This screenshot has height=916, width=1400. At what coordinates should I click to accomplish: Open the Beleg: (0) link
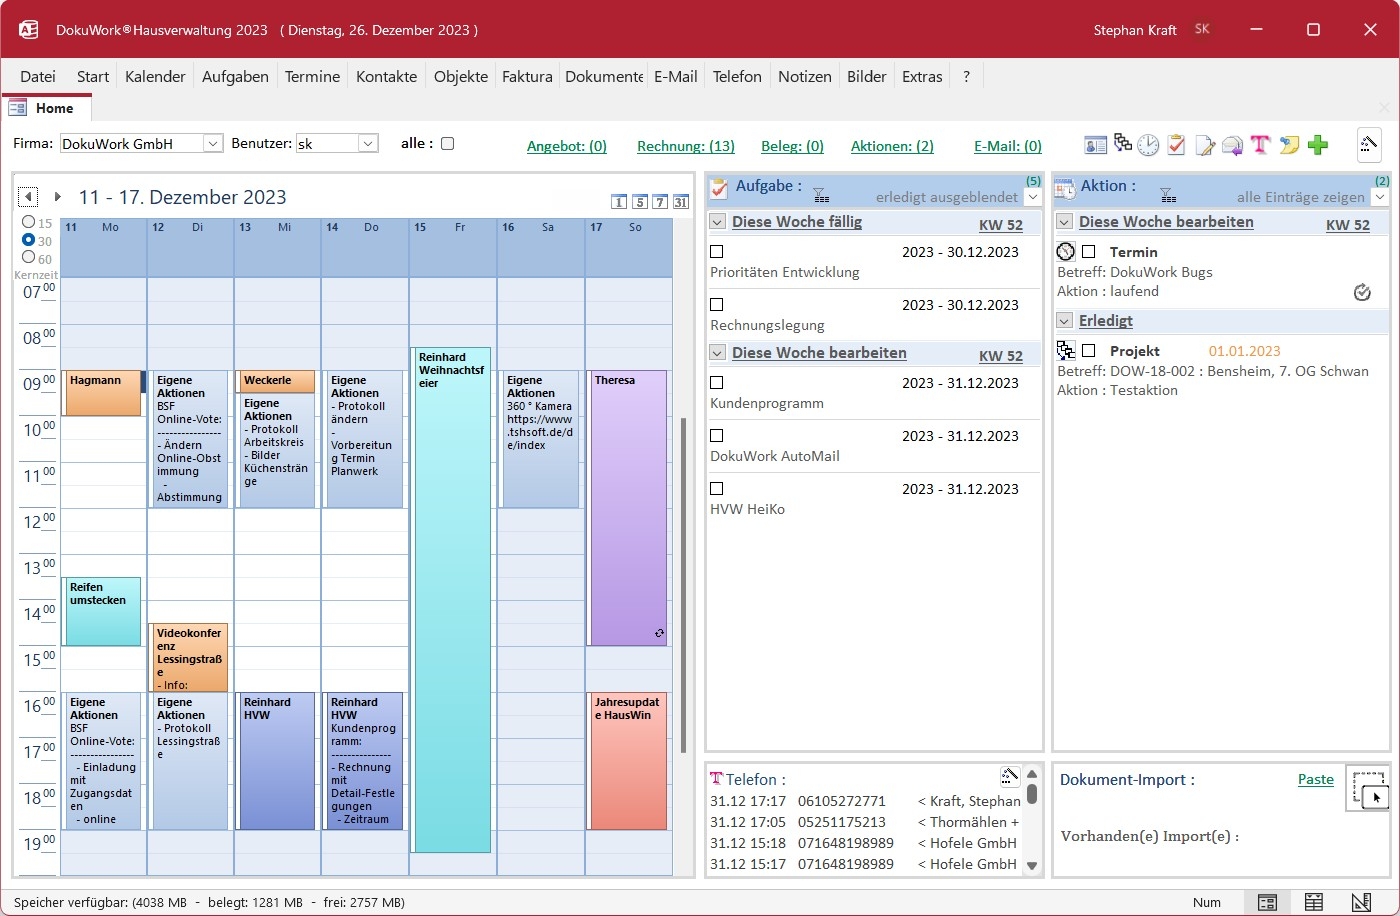[792, 146]
